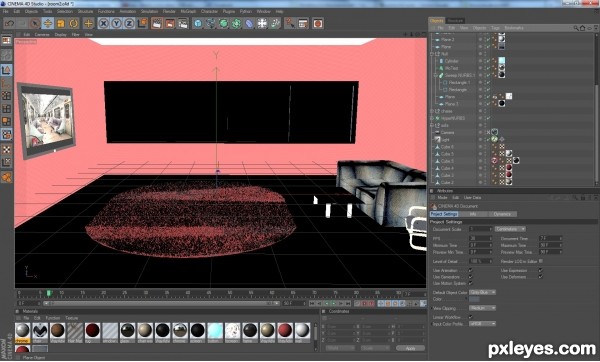600x362 pixels.
Task: Click Render to Picture Viewer icon
Action: click(x=170, y=24)
